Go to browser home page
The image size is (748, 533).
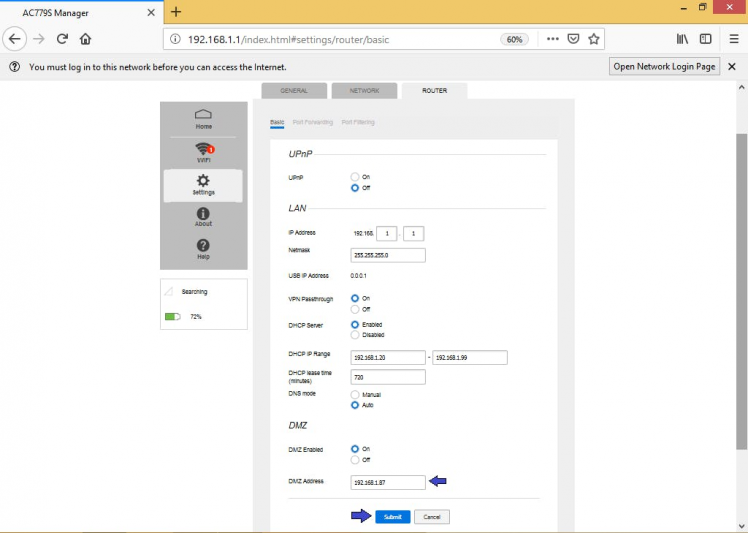click(x=86, y=39)
